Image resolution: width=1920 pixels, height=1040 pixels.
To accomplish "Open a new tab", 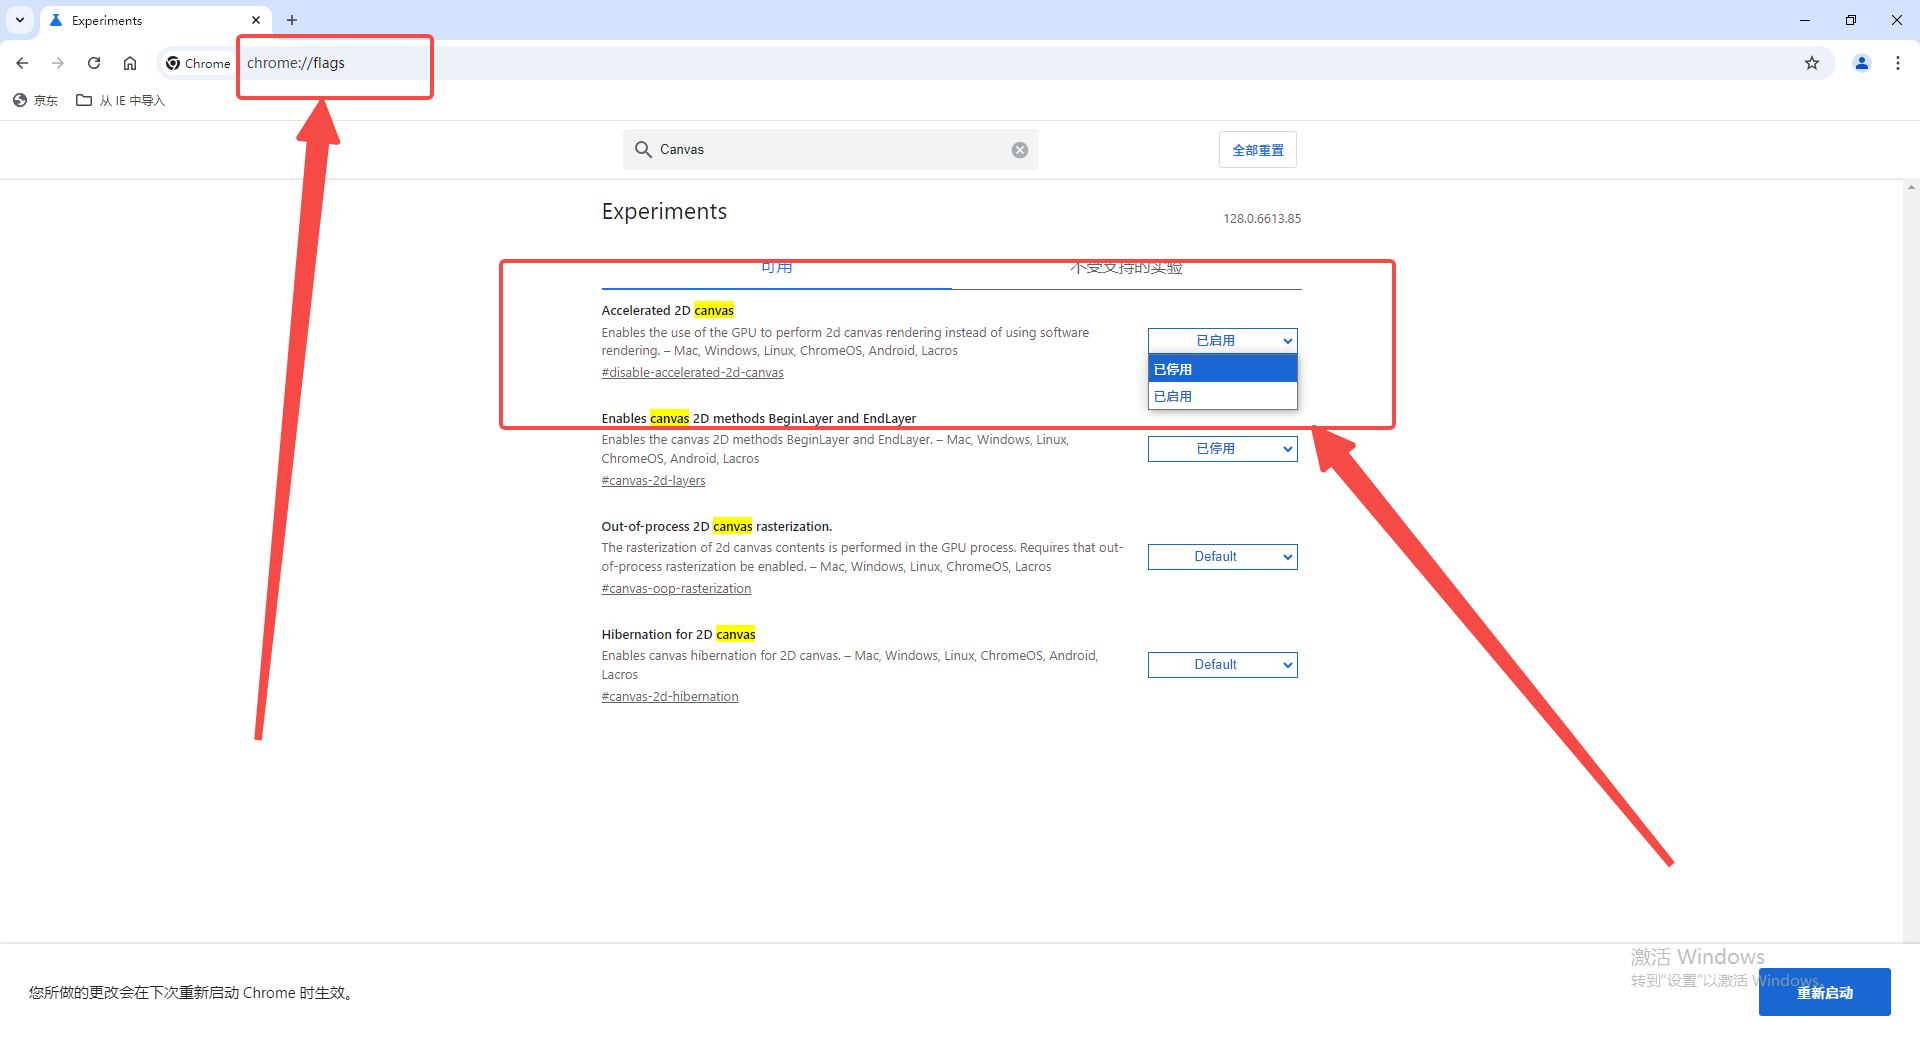I will pyautogui.click(x=292, y=20).
